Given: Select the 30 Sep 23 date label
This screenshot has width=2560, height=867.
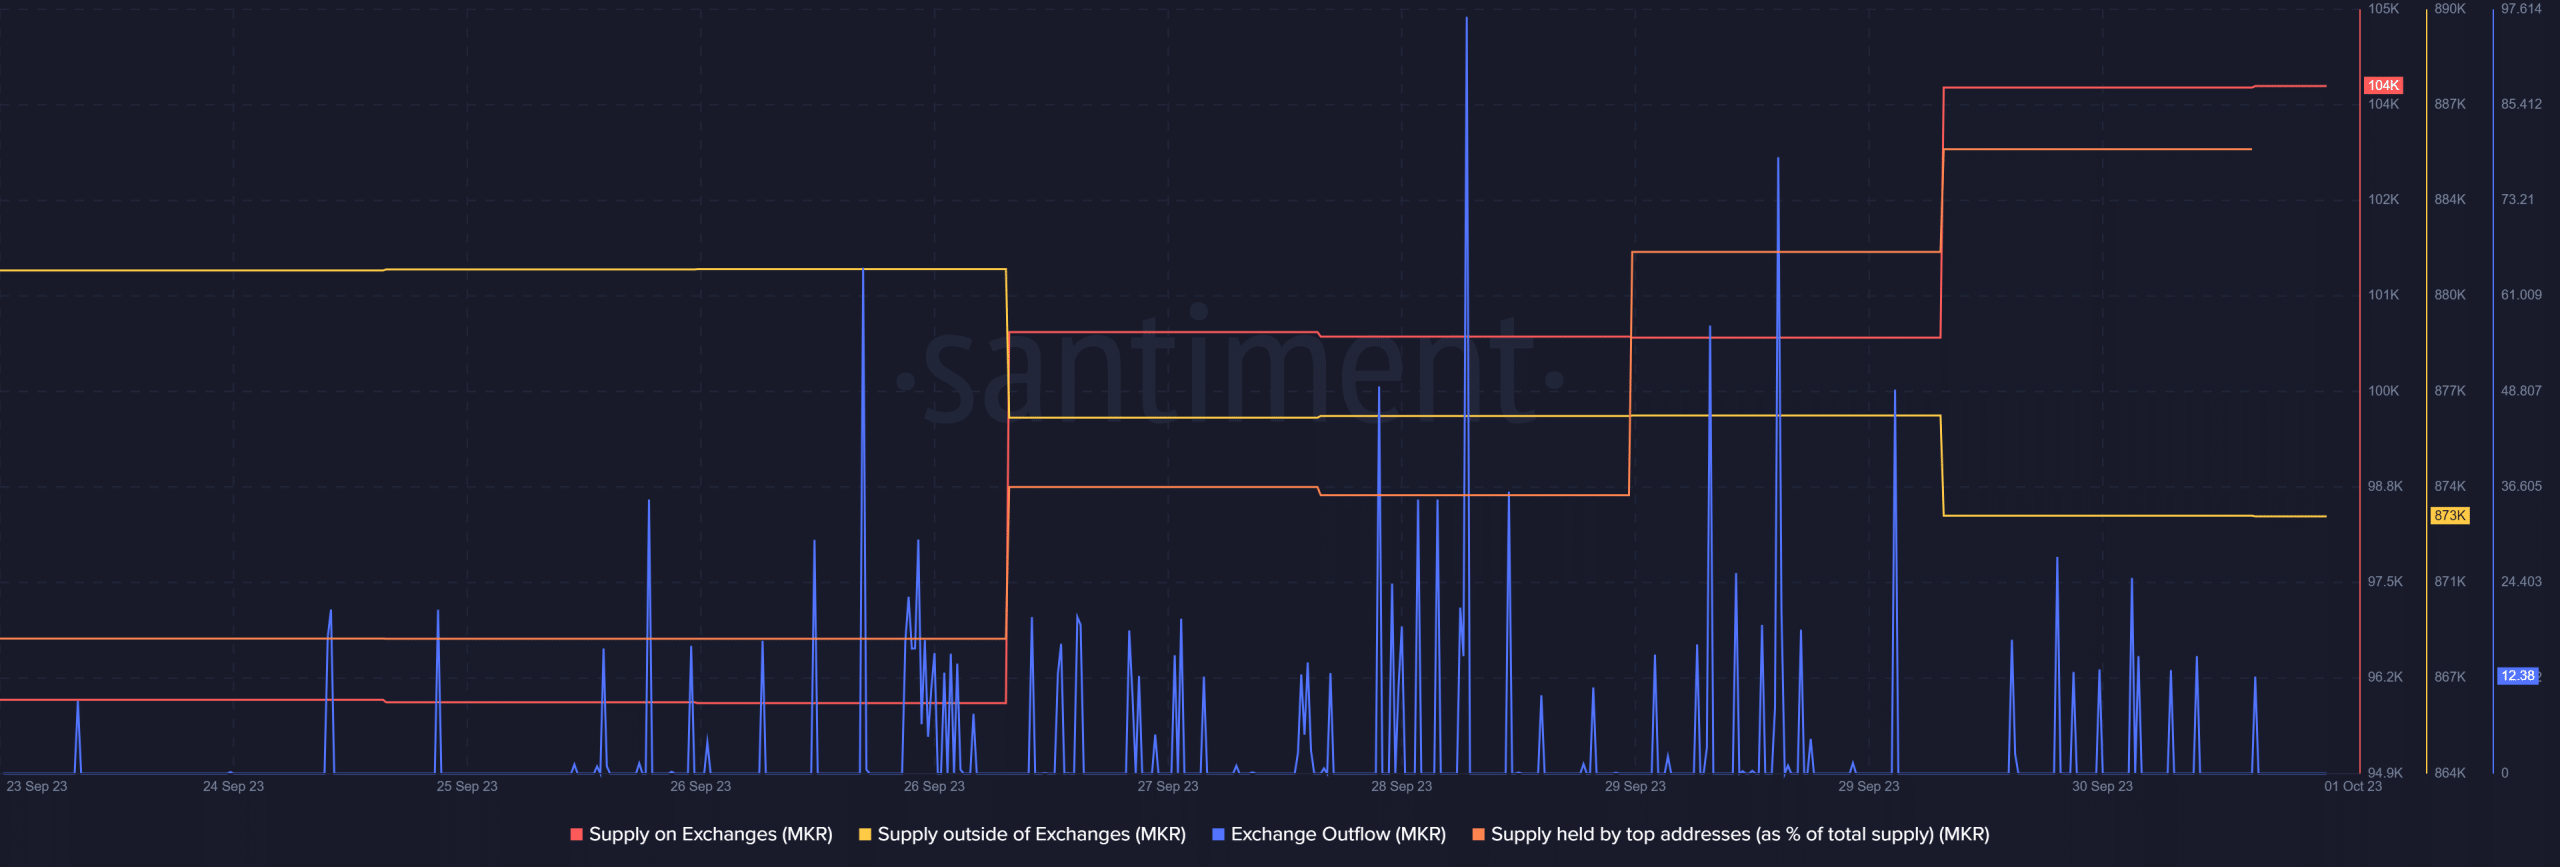Looking at the screenshot, I should (2102, 786).
